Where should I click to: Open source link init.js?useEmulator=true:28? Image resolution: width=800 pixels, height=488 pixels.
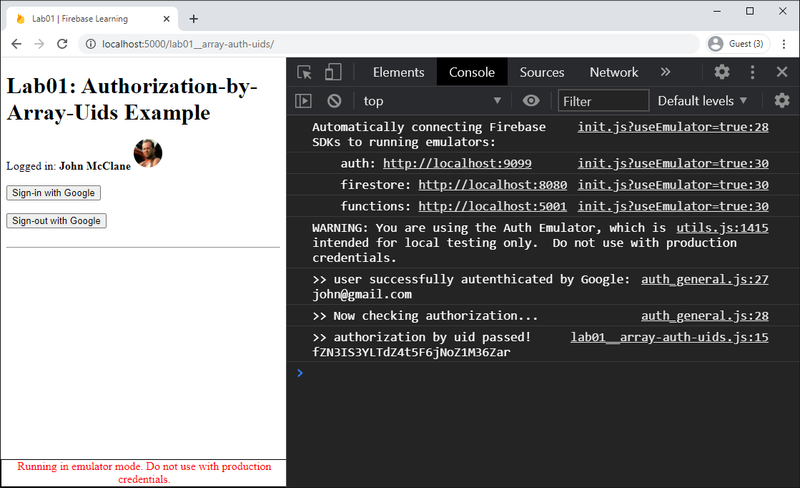tap(673, 127)
